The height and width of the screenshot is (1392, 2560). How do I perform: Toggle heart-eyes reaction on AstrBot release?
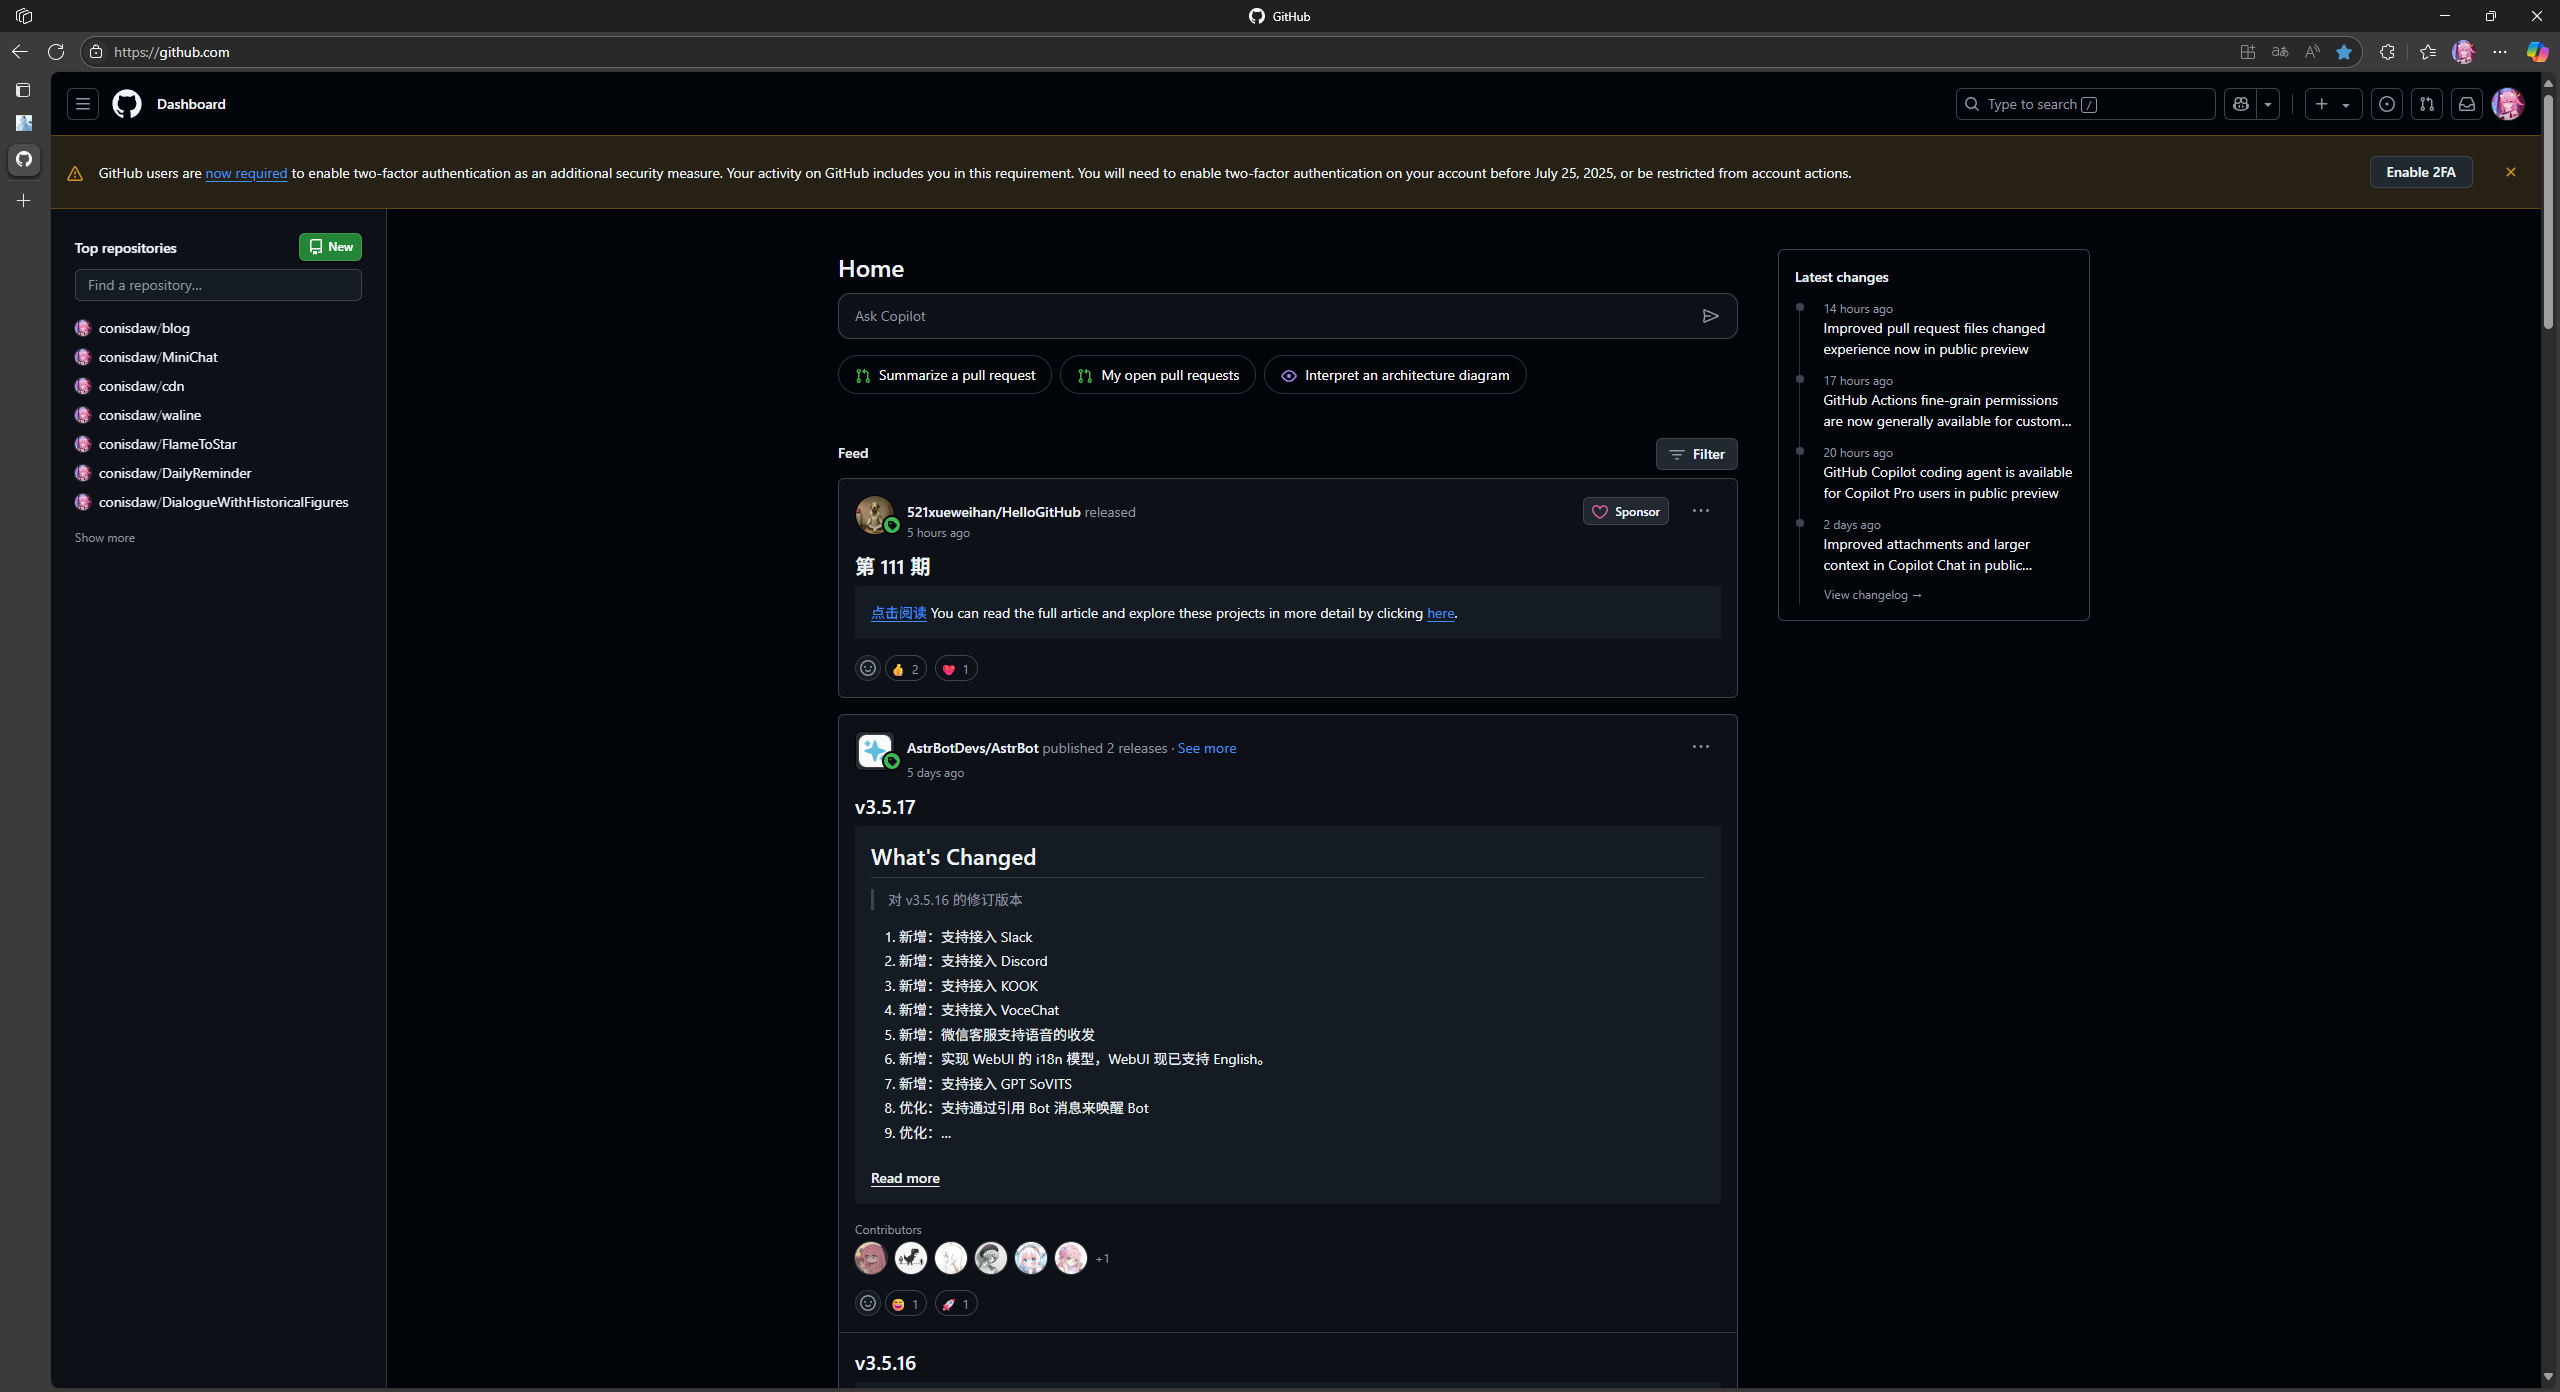coord(906,1304)
